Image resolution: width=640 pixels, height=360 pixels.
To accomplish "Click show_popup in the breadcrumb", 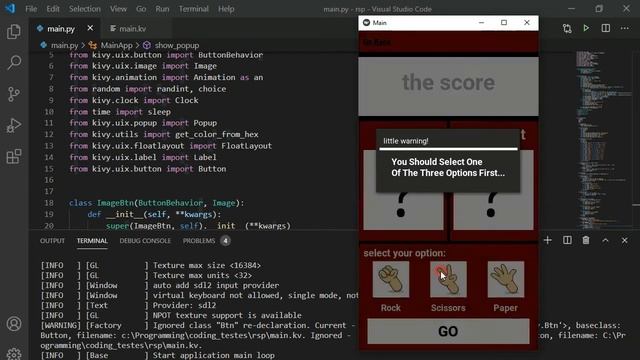I will coord(177,45).
